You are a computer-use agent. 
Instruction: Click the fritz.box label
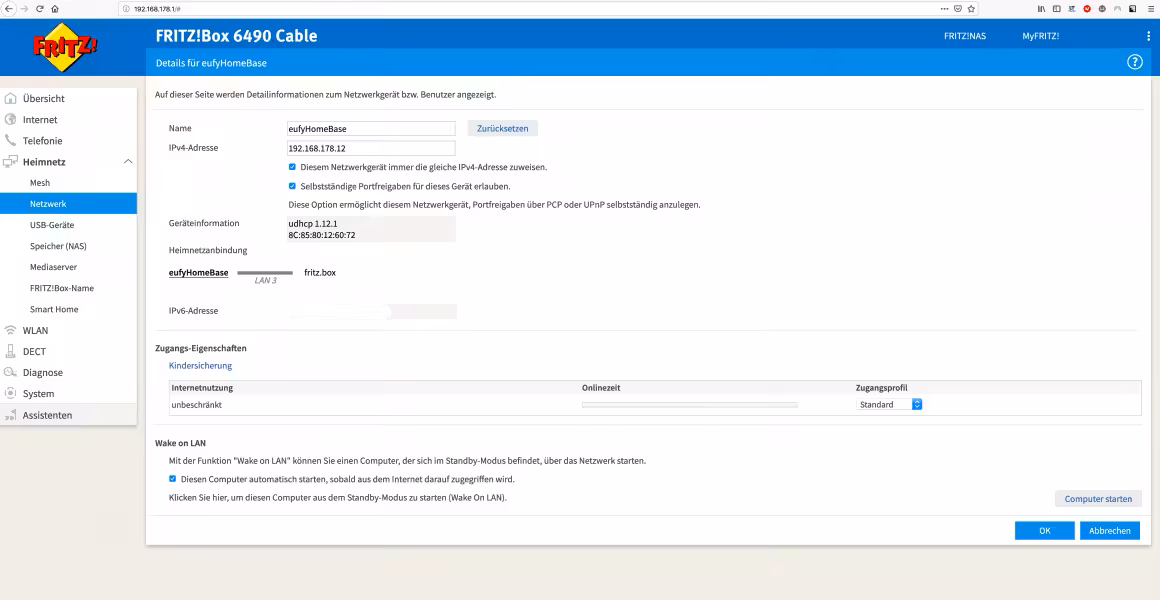tap(320, 273)
